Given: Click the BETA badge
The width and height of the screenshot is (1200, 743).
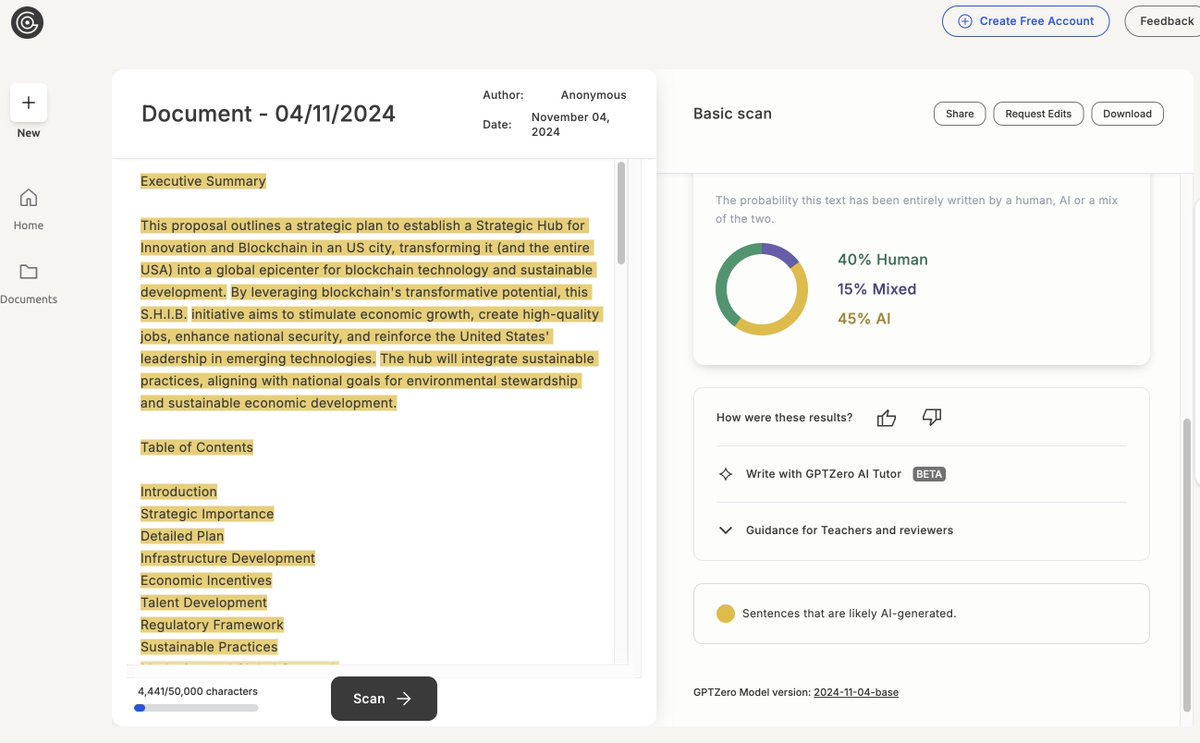Looking at the screenshot, I should click(x=929, y=474).
